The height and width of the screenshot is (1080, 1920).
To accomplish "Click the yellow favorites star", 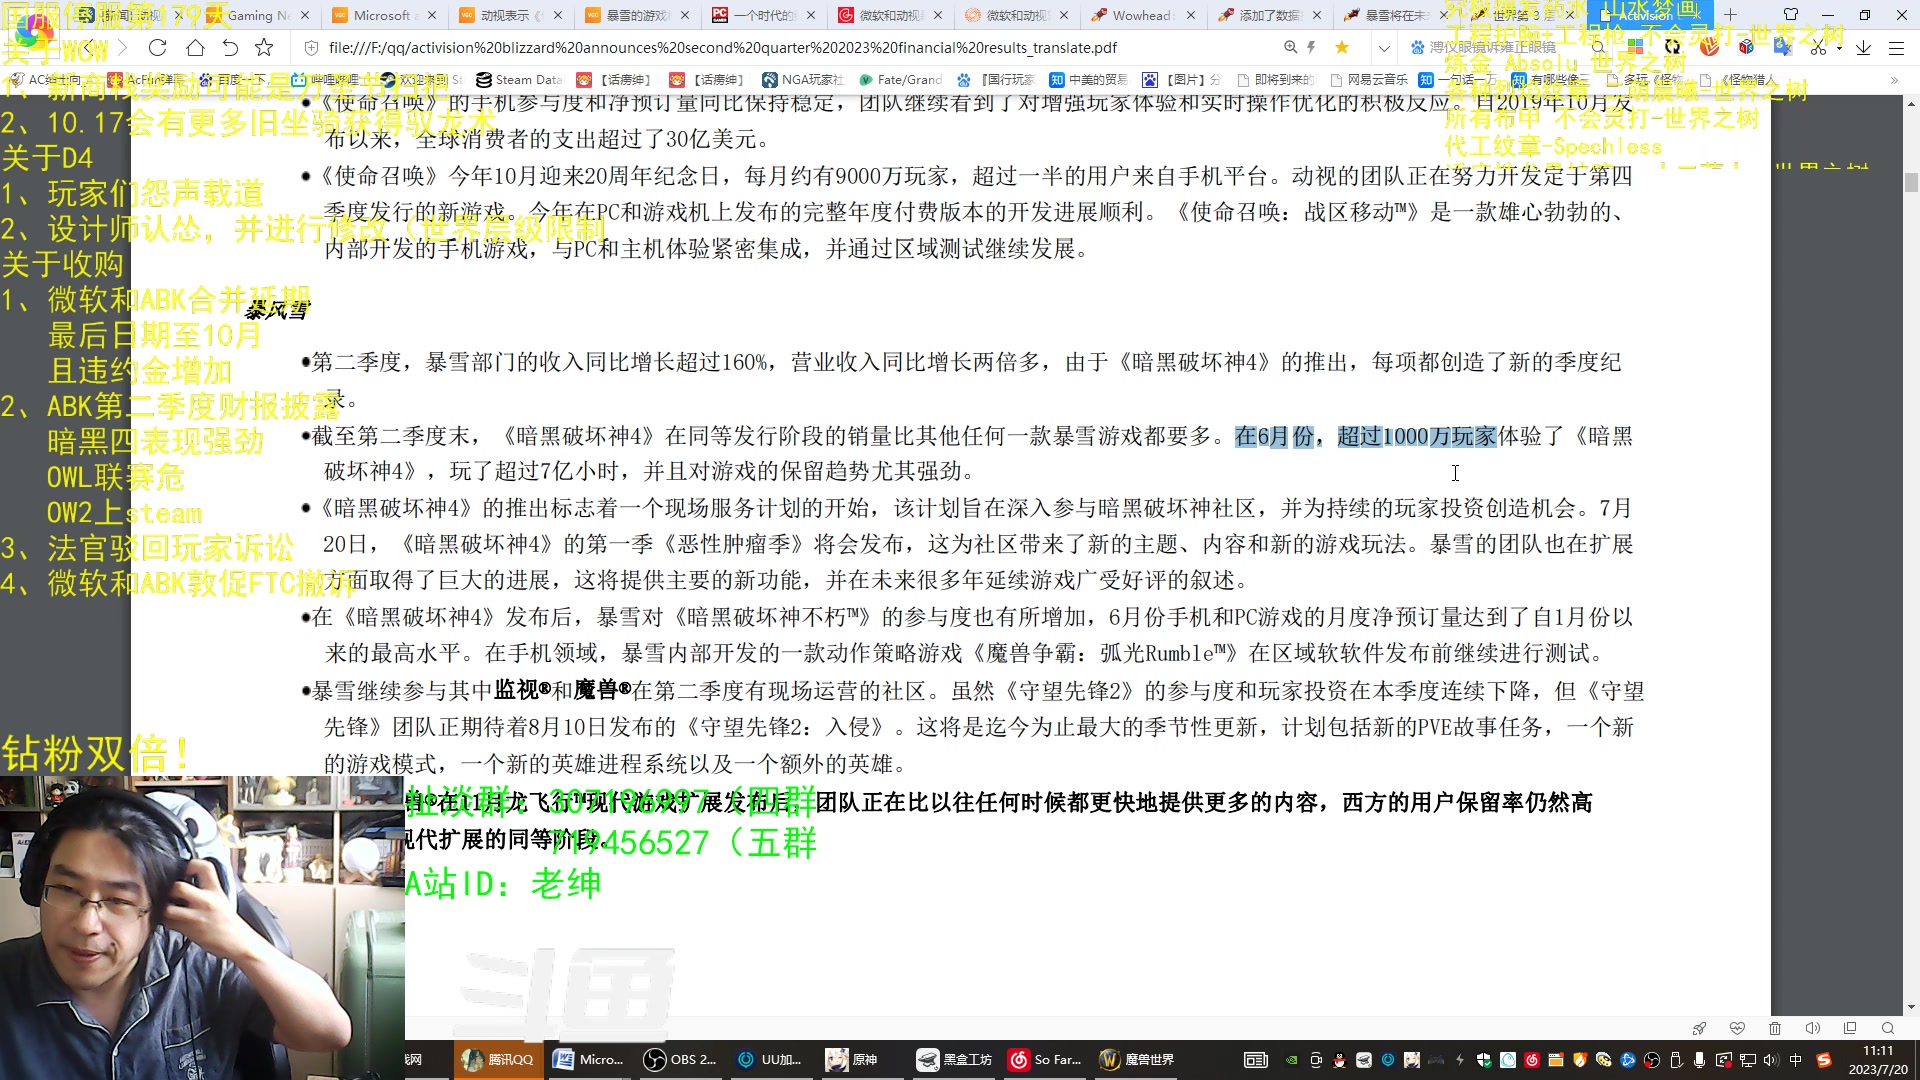I will 1342,47.
